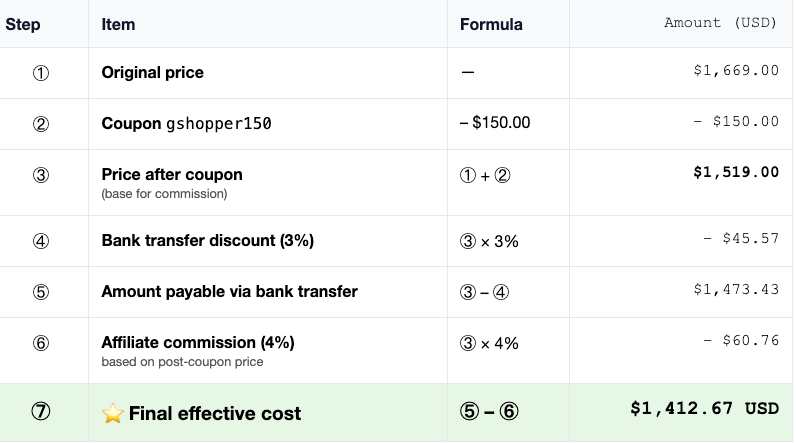Select the Affiliate commission (4%) label
Screen dimensions: 796x443
click(198, 343)
